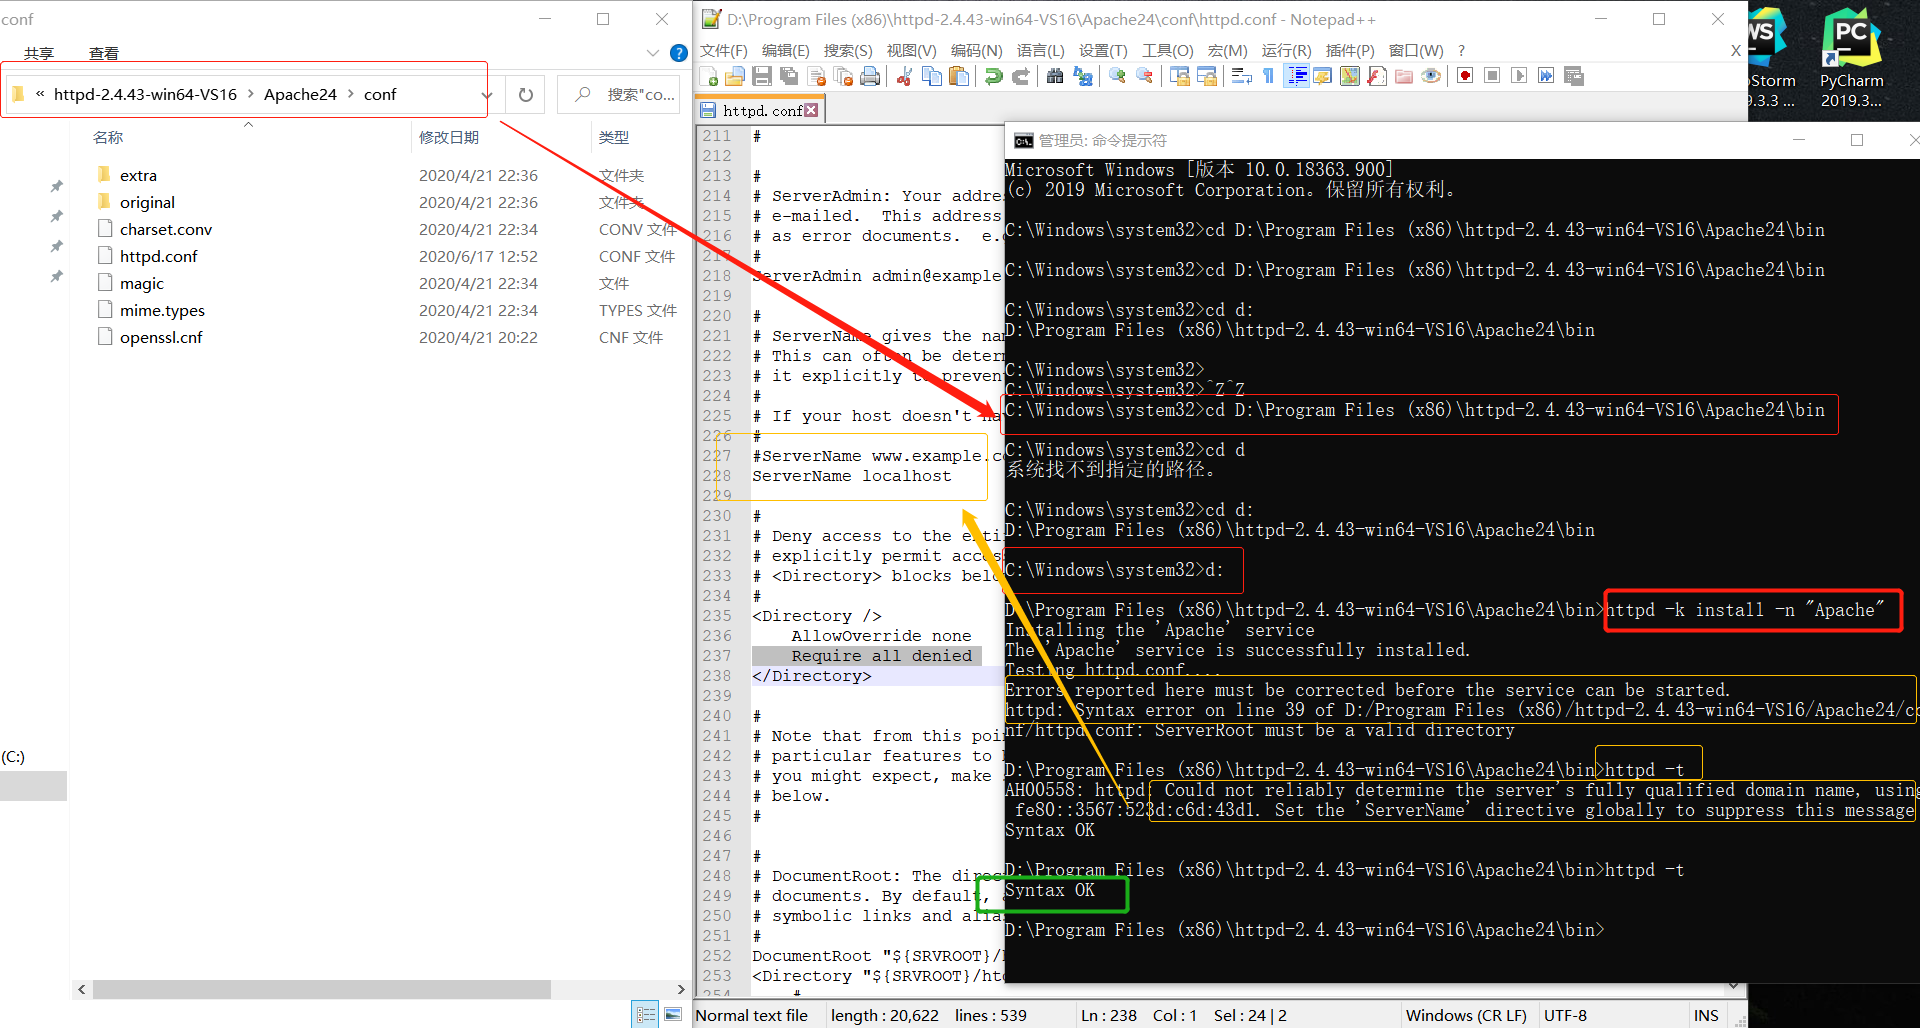1920x1028 pixels.
Task: Open the breadcrumb overflow double-chevron
Action: tap(40, 94)
